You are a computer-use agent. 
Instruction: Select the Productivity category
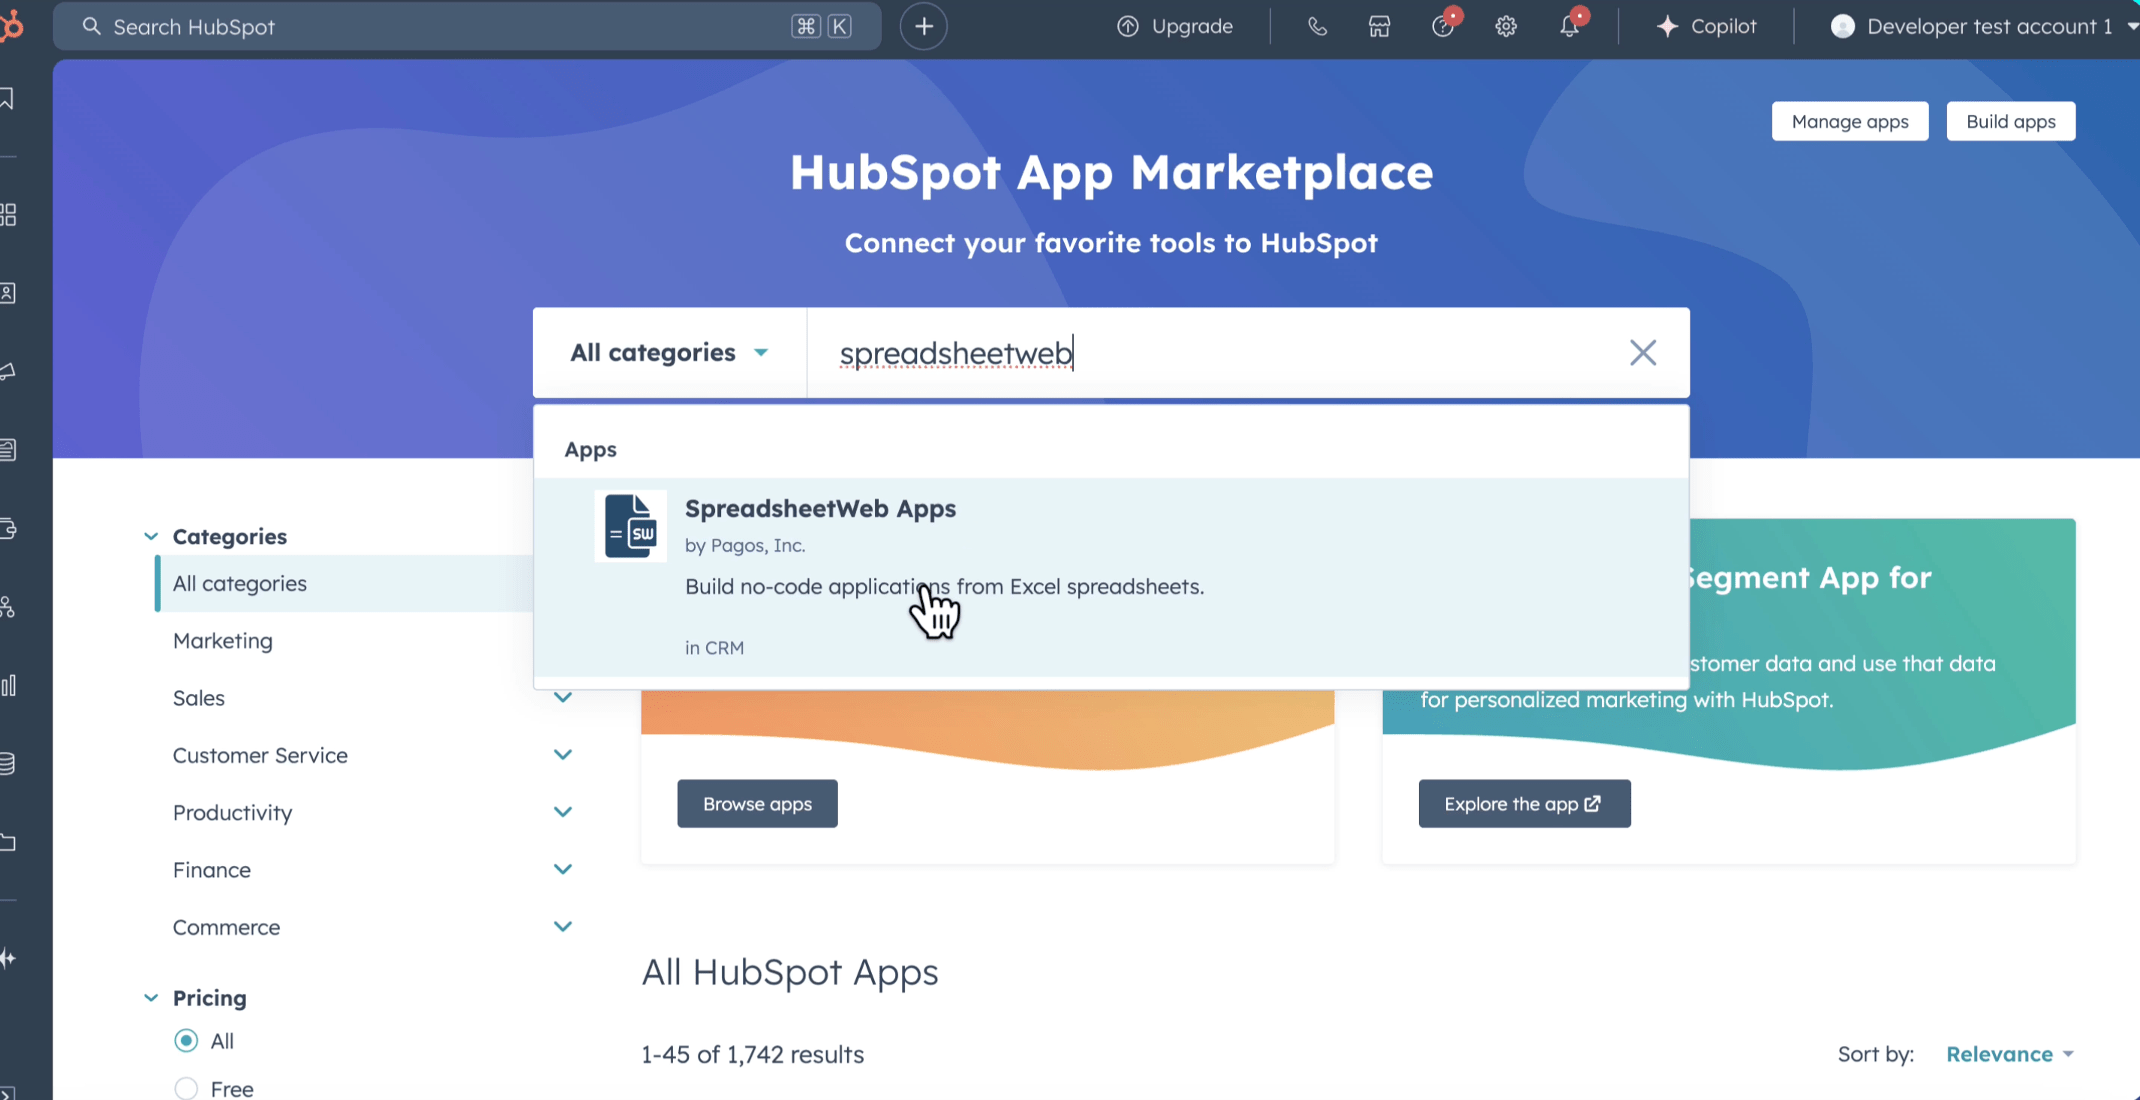[232, 812]
